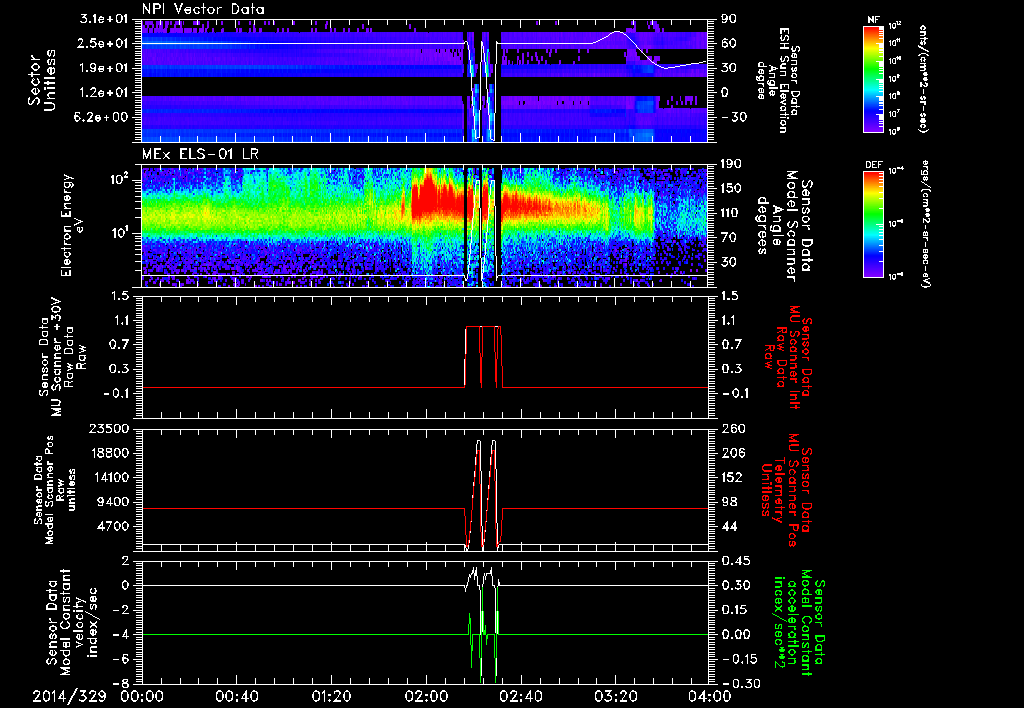1024x708 pixels.
Task: Click the DEF color bar
Action: [x=873, y=224]
